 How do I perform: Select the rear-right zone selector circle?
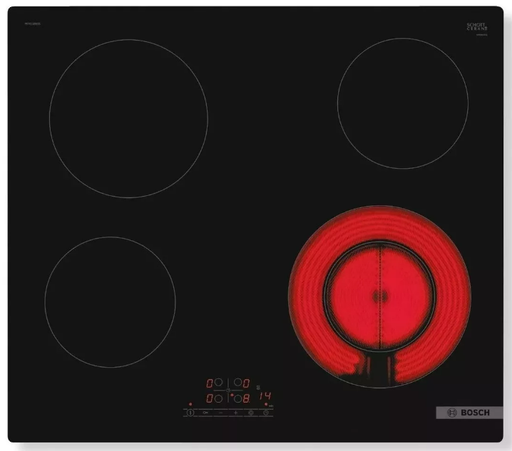(x=238, y=382)
